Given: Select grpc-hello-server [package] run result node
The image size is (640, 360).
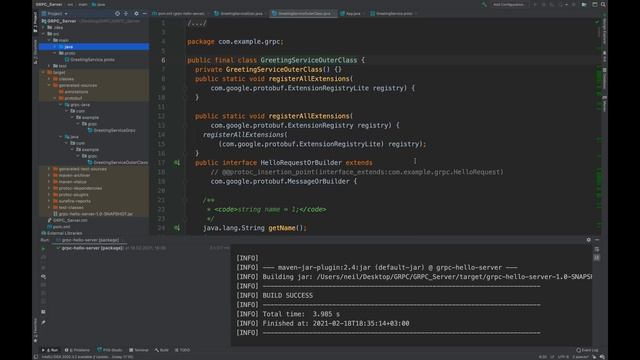Looking at the screenshot, I should click(x=92, y=248).
